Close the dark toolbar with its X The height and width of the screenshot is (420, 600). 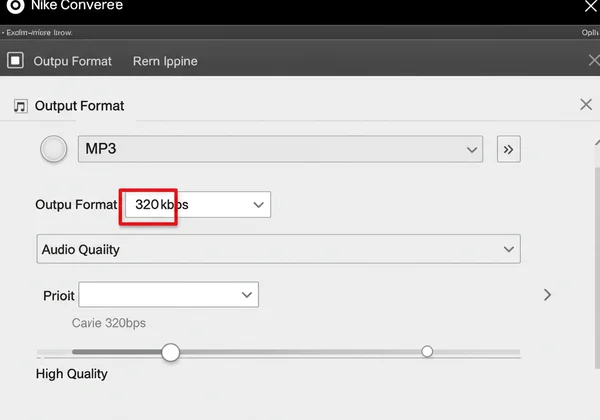(x=594, y=60)
